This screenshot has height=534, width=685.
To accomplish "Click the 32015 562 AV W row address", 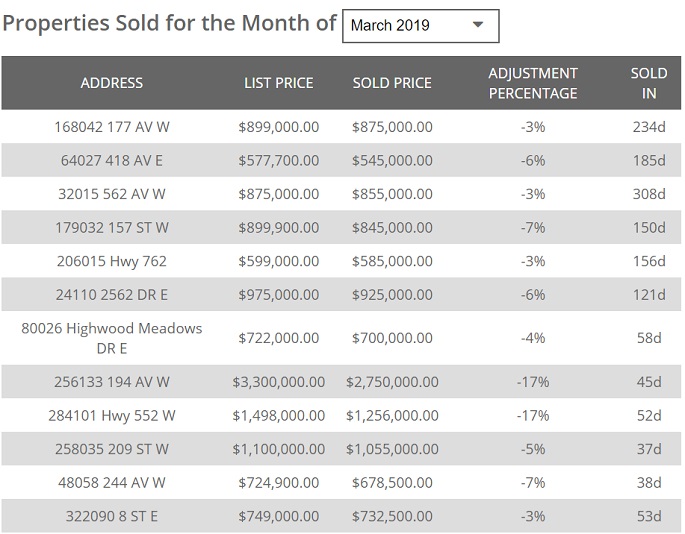I will click(x=112, y=194).
